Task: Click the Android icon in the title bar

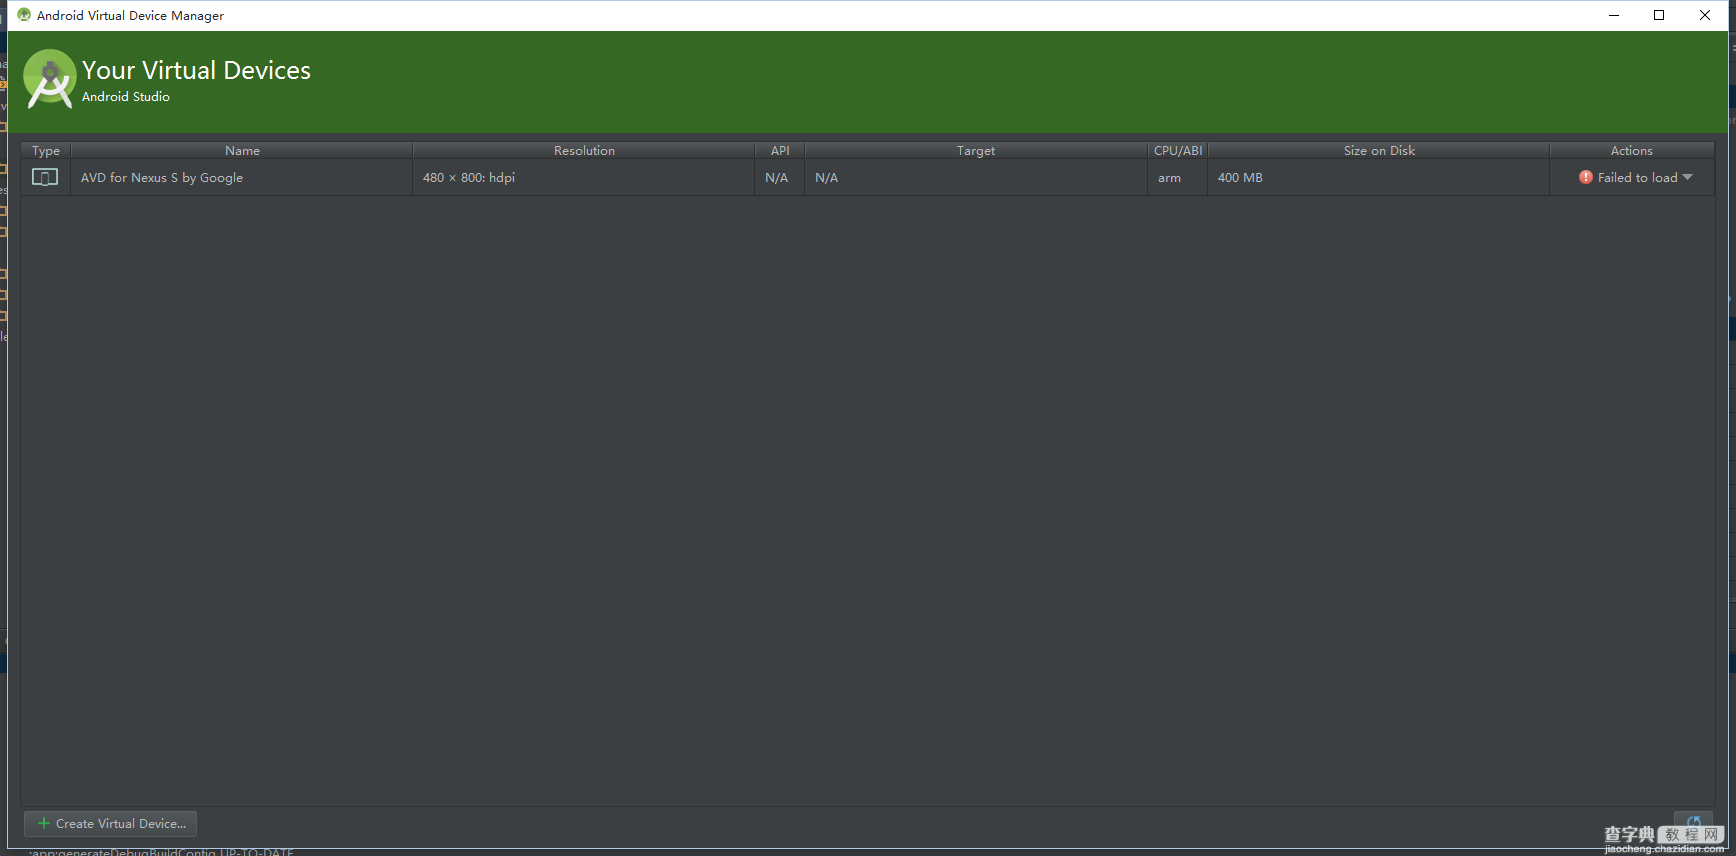Action: [x=24, y=15]
